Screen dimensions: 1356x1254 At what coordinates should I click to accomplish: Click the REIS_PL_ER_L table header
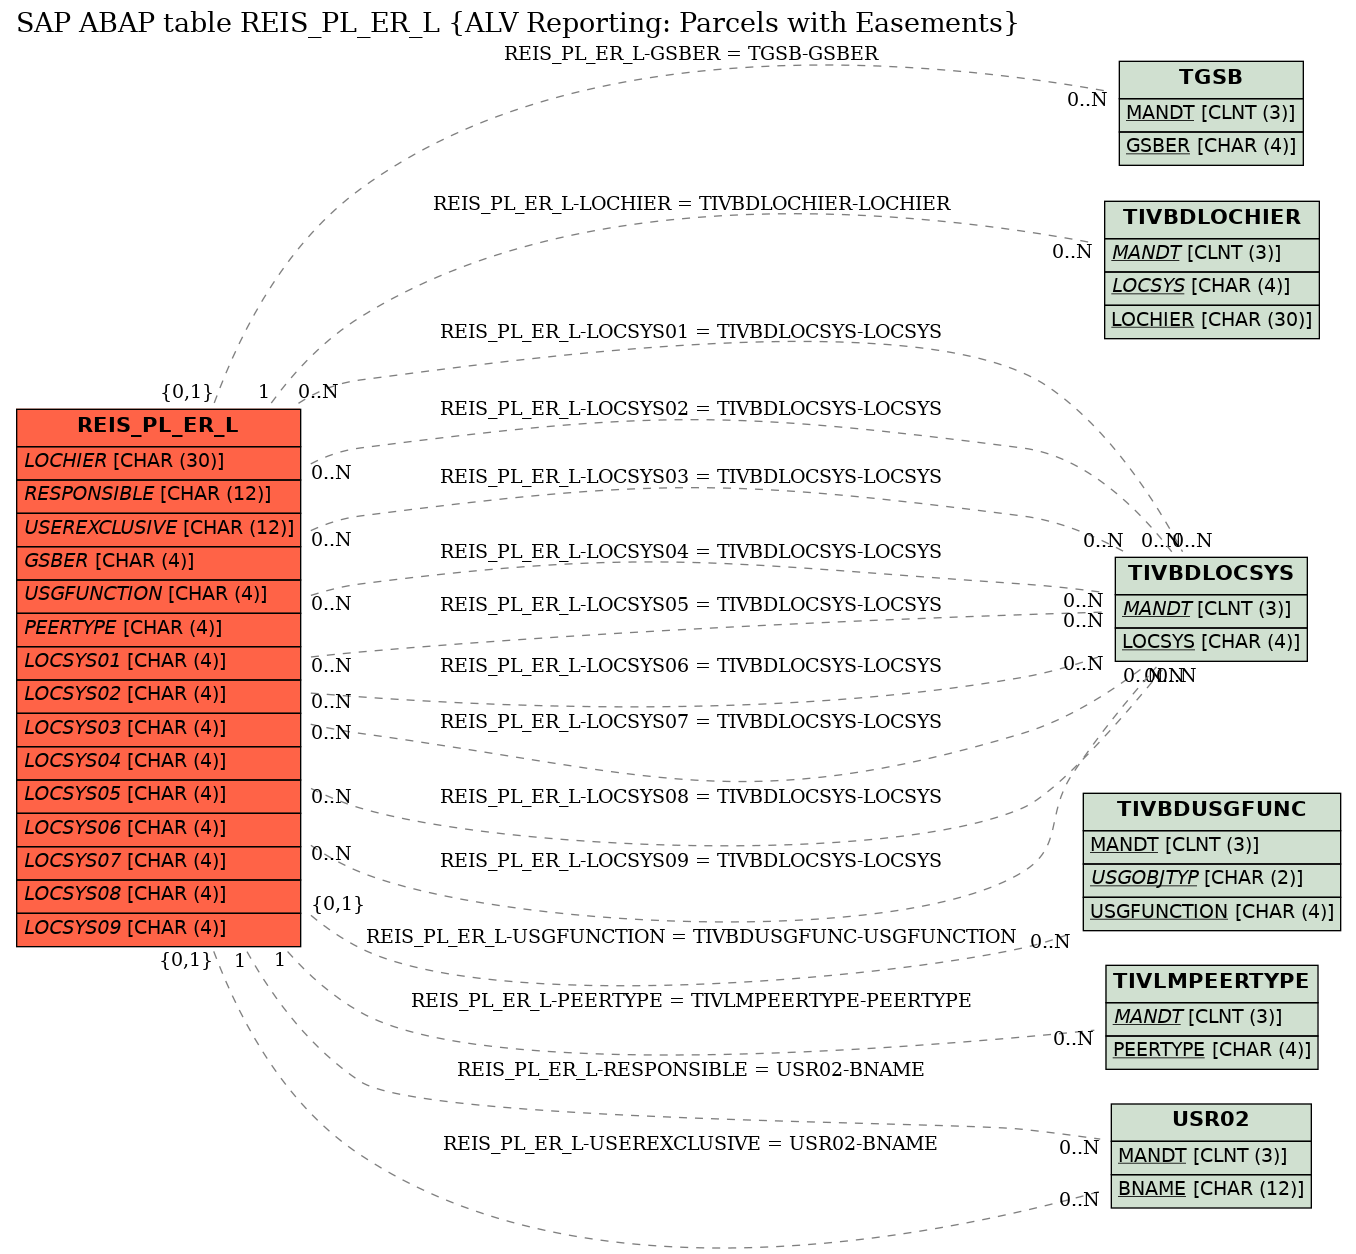click(x=158, y=426)
